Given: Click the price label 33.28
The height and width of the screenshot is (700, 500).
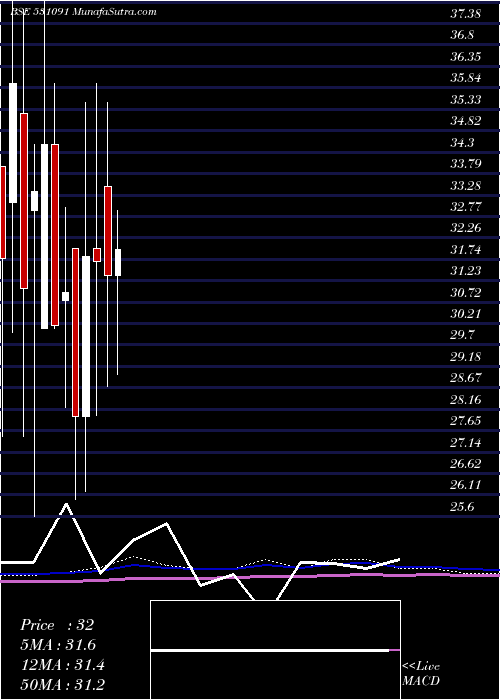Looking at the screenshot, I should pos(465,186).
